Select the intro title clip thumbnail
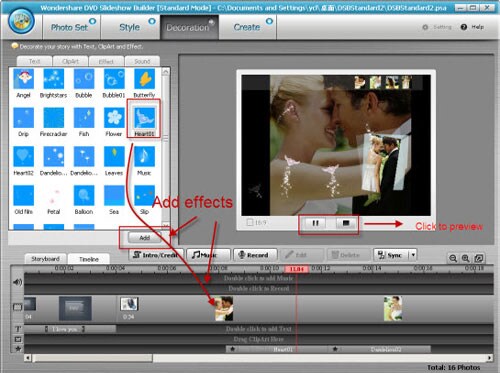The width and height of the screenshot is (500, 373). tap(75, 308)
